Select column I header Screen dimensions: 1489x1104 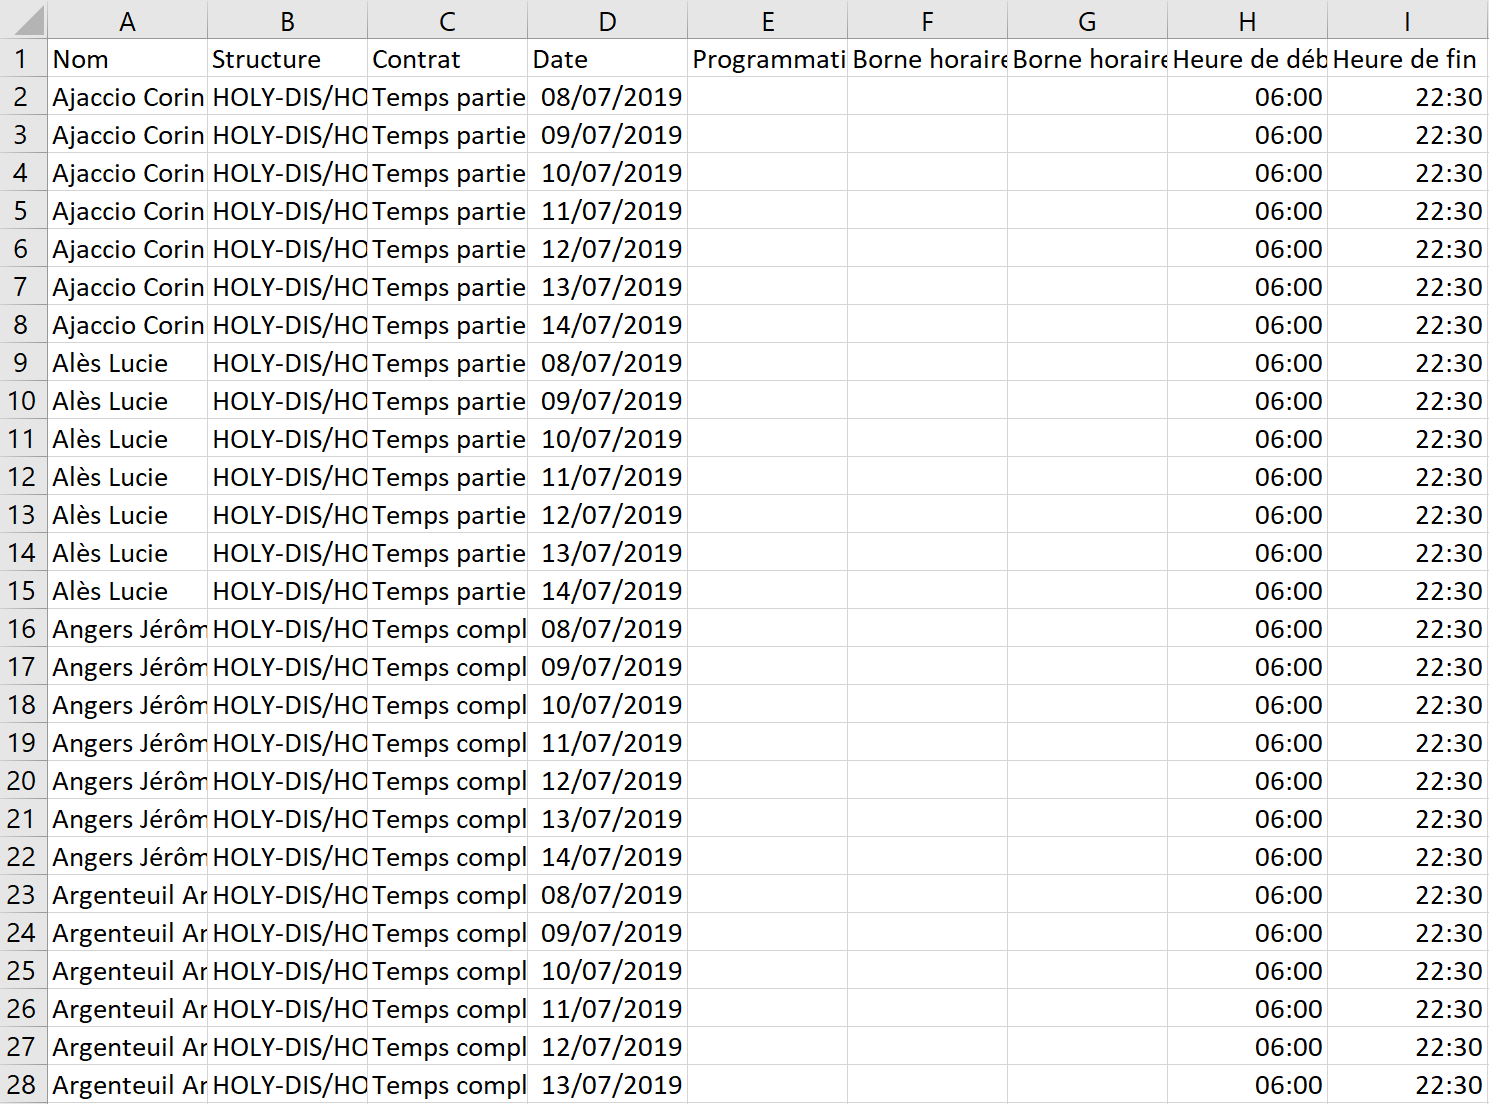tap(1407, 21)
